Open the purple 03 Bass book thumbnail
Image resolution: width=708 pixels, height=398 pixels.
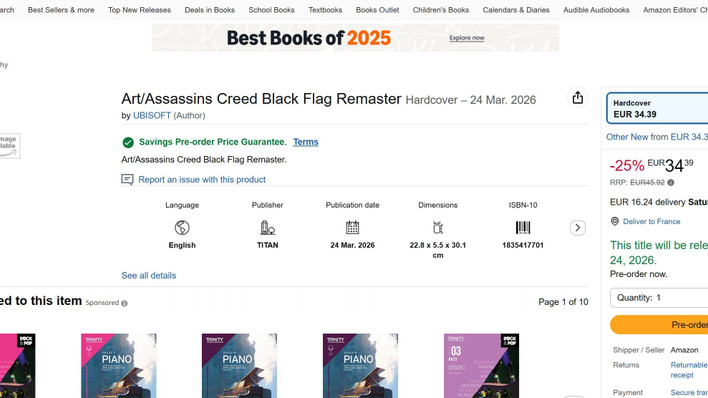pyautogui.click(x=481, y=366)
